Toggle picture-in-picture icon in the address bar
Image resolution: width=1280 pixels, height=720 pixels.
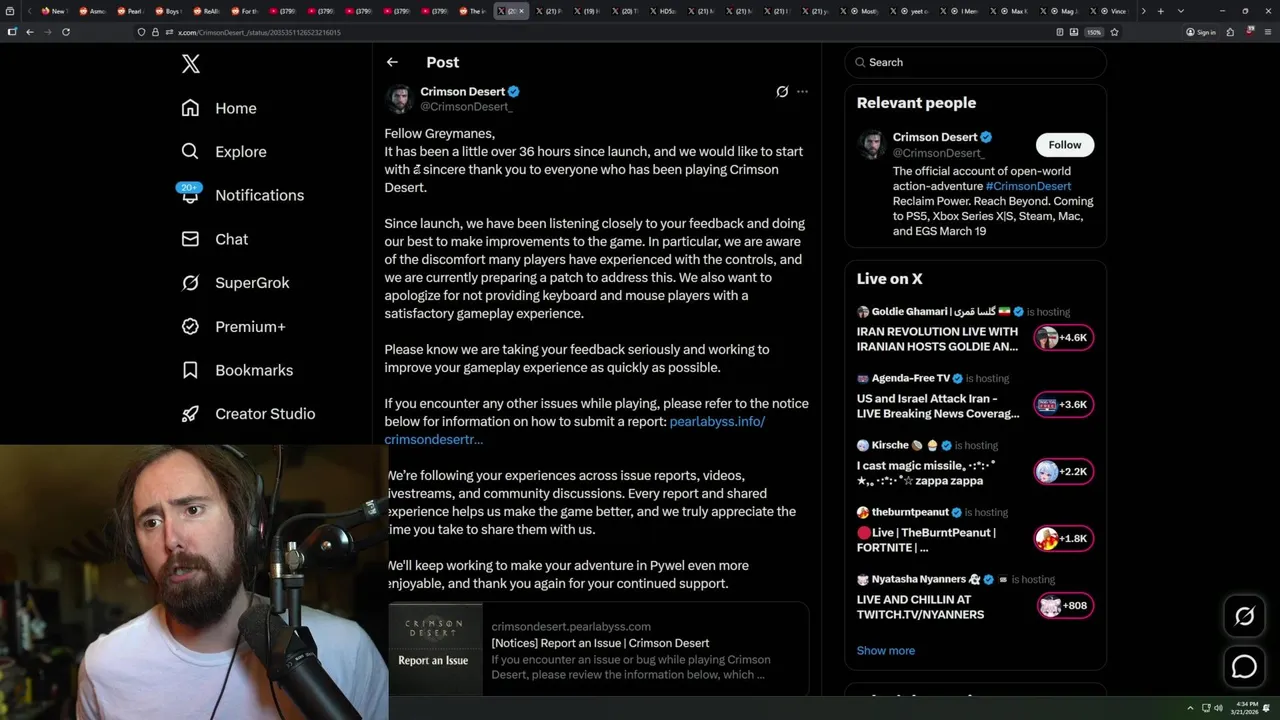[x=1074, y=32]
